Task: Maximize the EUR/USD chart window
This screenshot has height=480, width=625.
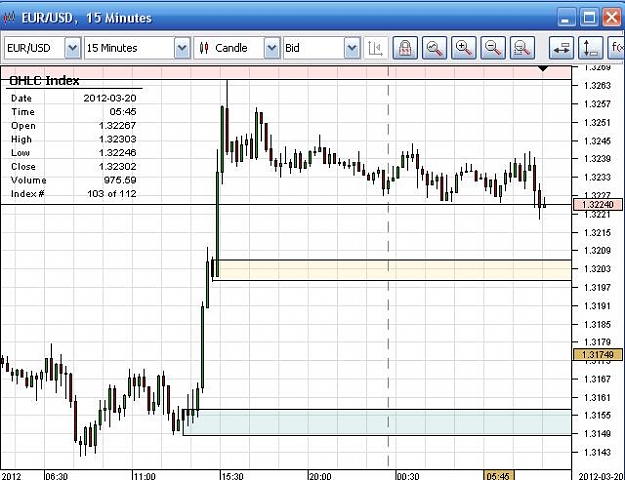Action: (x=589, y=18)
